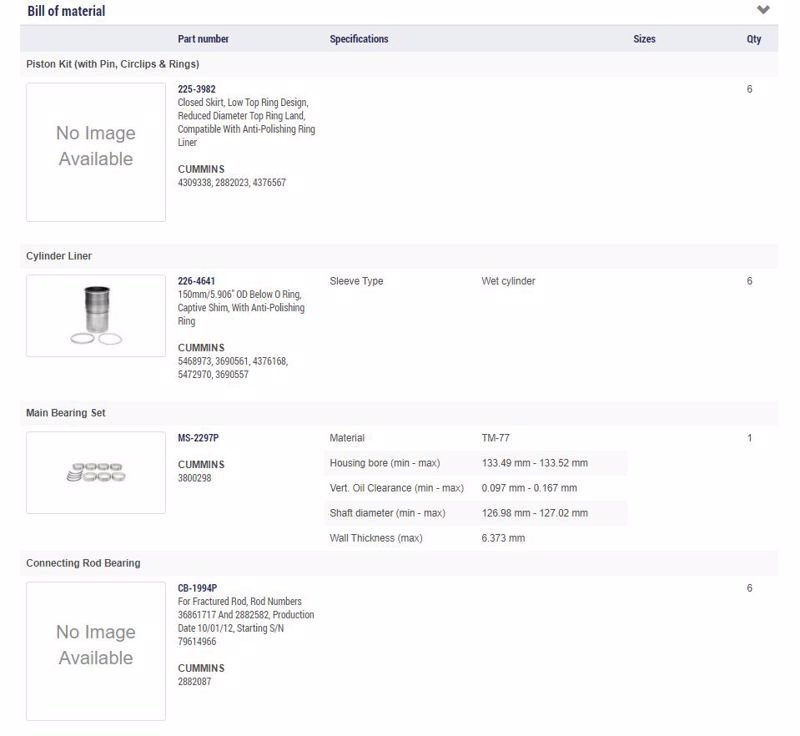
Task: Click the Cylinder Liner category row
Action: [399, 256]
